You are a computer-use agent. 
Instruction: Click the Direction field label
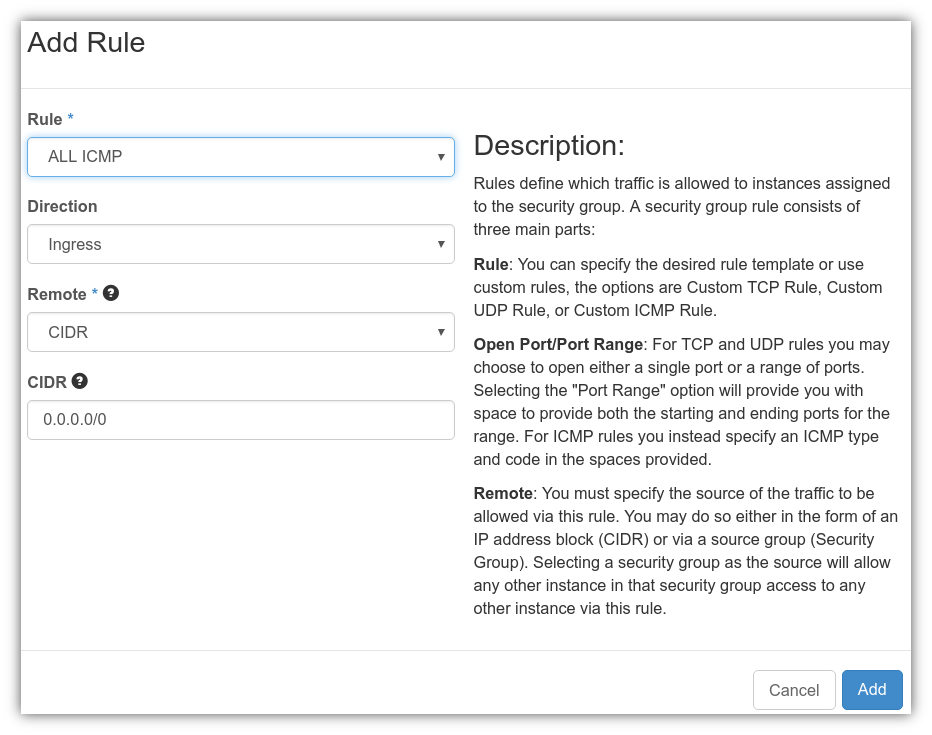coord(62,206)
